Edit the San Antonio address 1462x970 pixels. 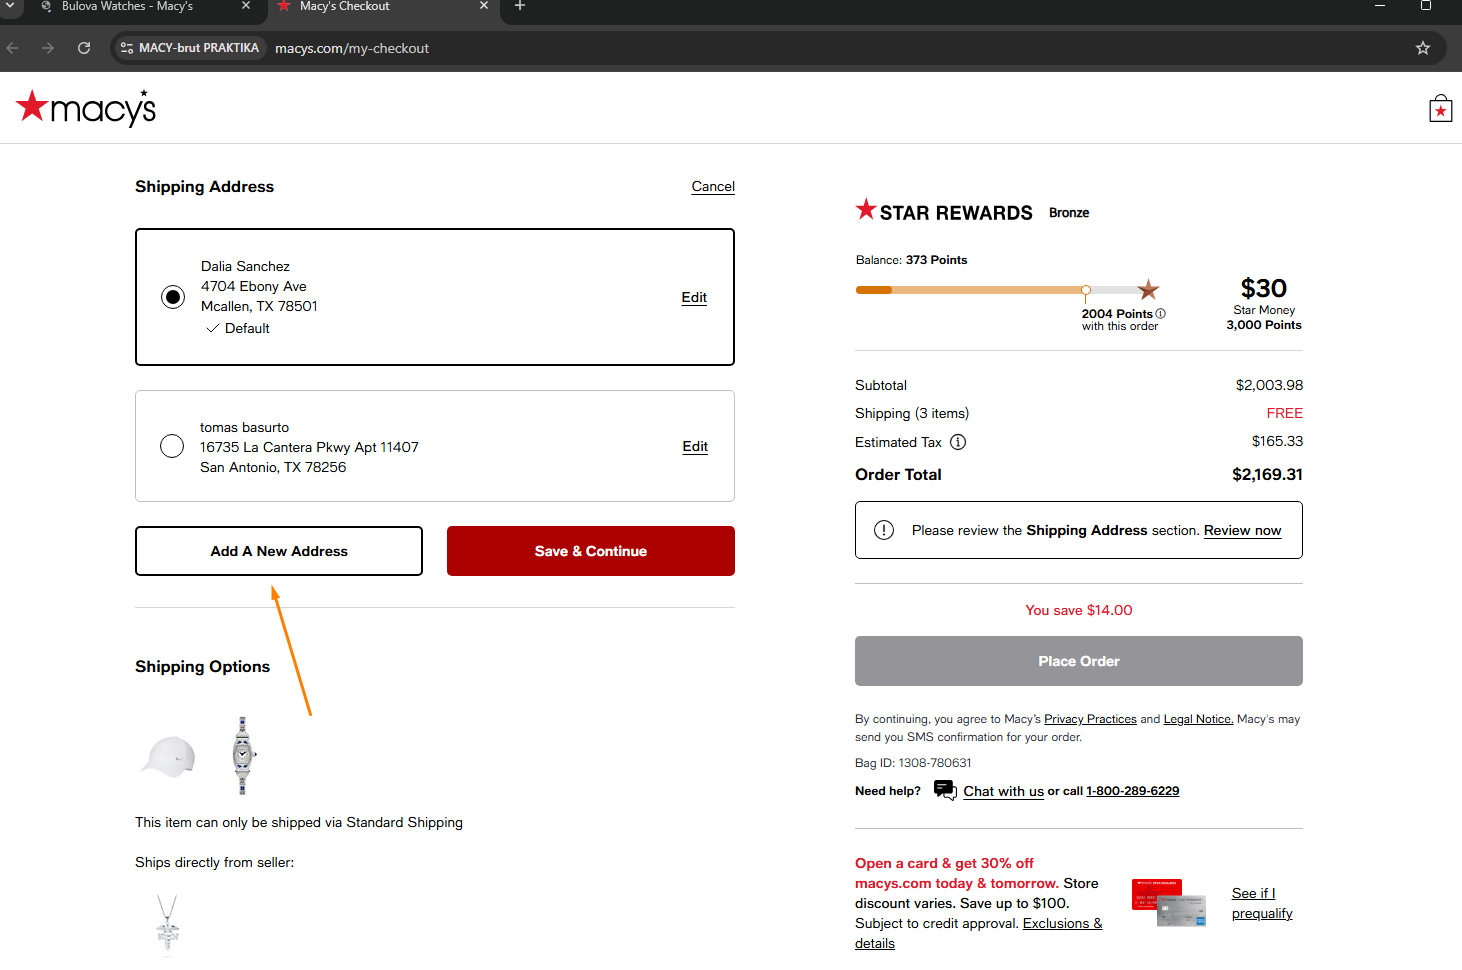point(695,446)
